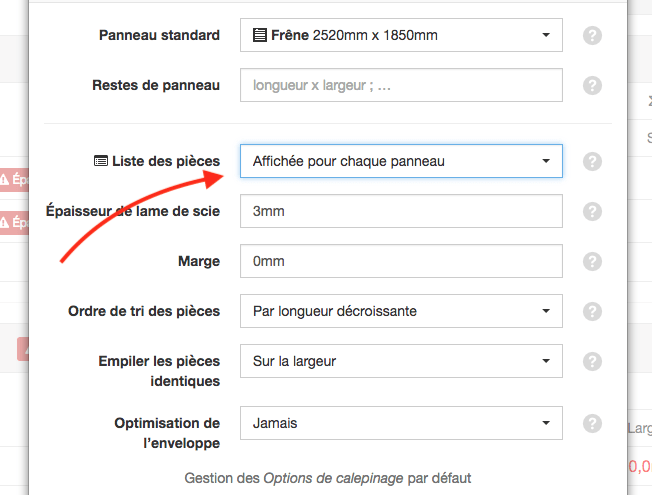
Task: Open the Jamais optimisation dropdown
Action: coord(401,423)
